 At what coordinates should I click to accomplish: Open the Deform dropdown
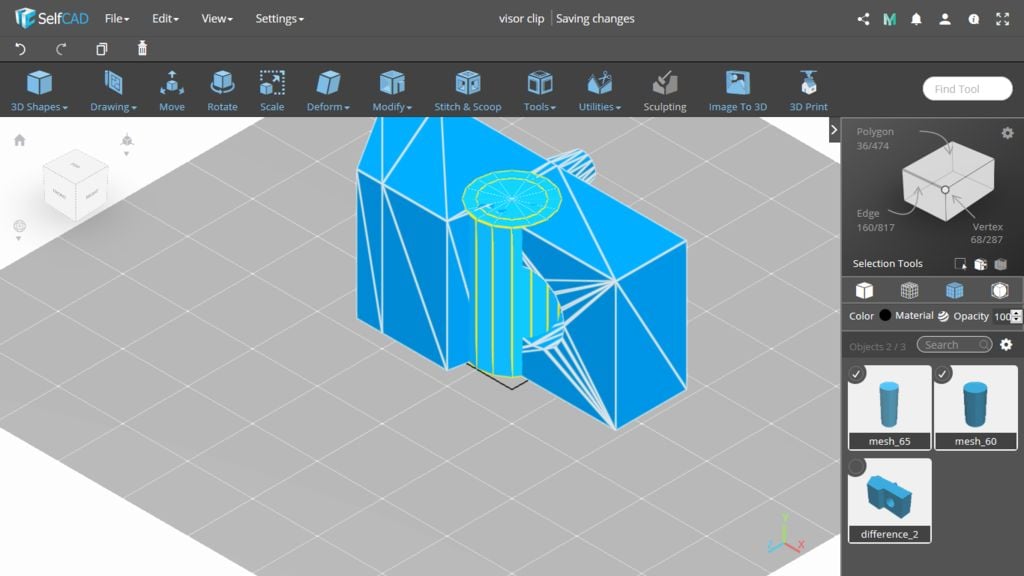tap(328, 90)
